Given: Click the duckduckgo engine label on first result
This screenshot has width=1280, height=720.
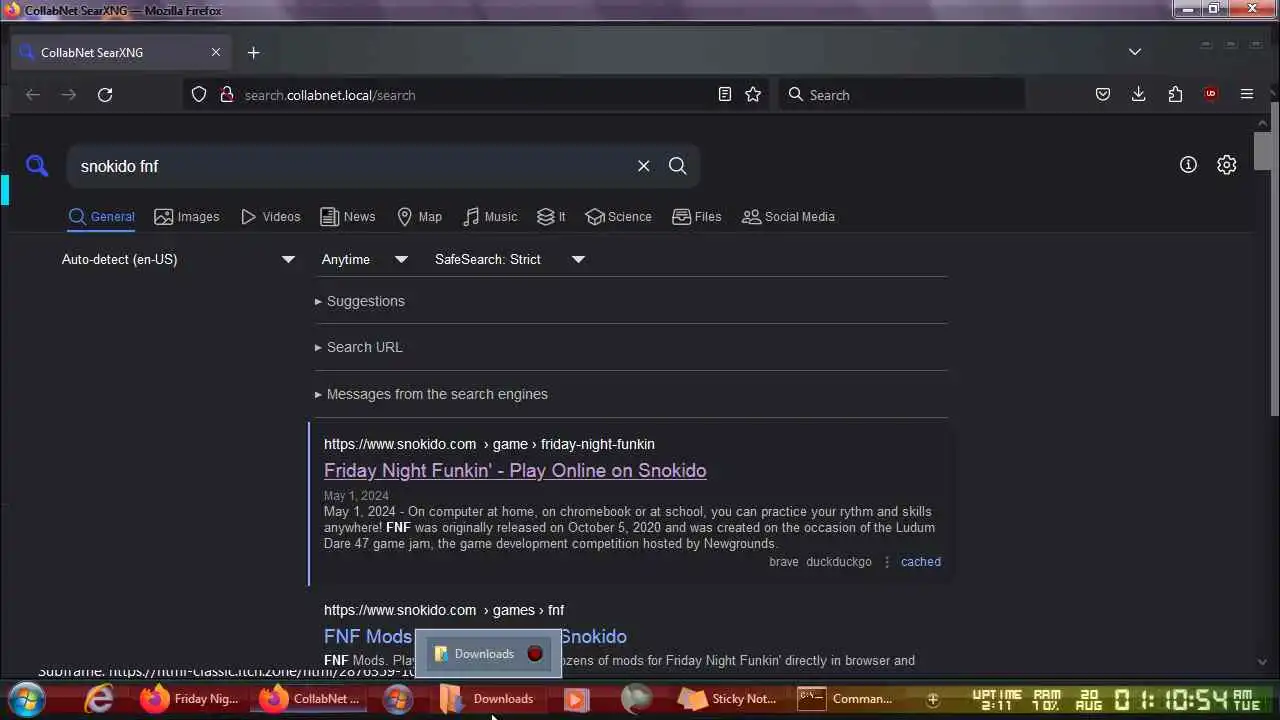Looking at the screenshot, I should click(839, 562).
